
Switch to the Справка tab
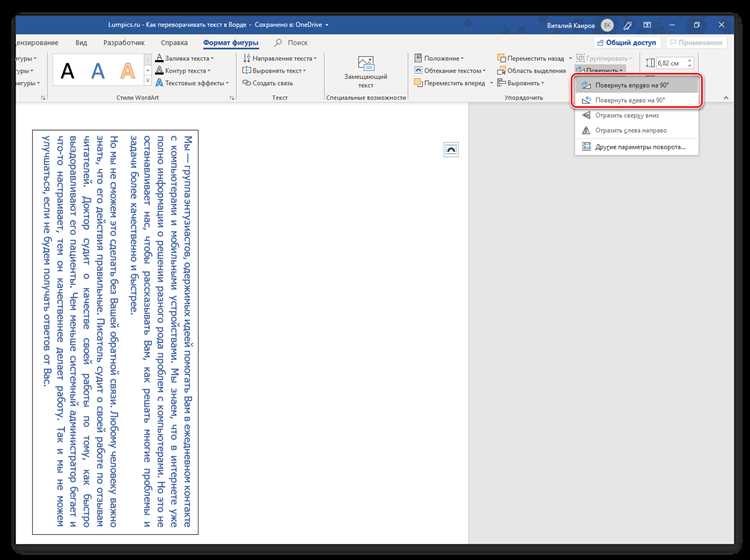coord(174,43)
